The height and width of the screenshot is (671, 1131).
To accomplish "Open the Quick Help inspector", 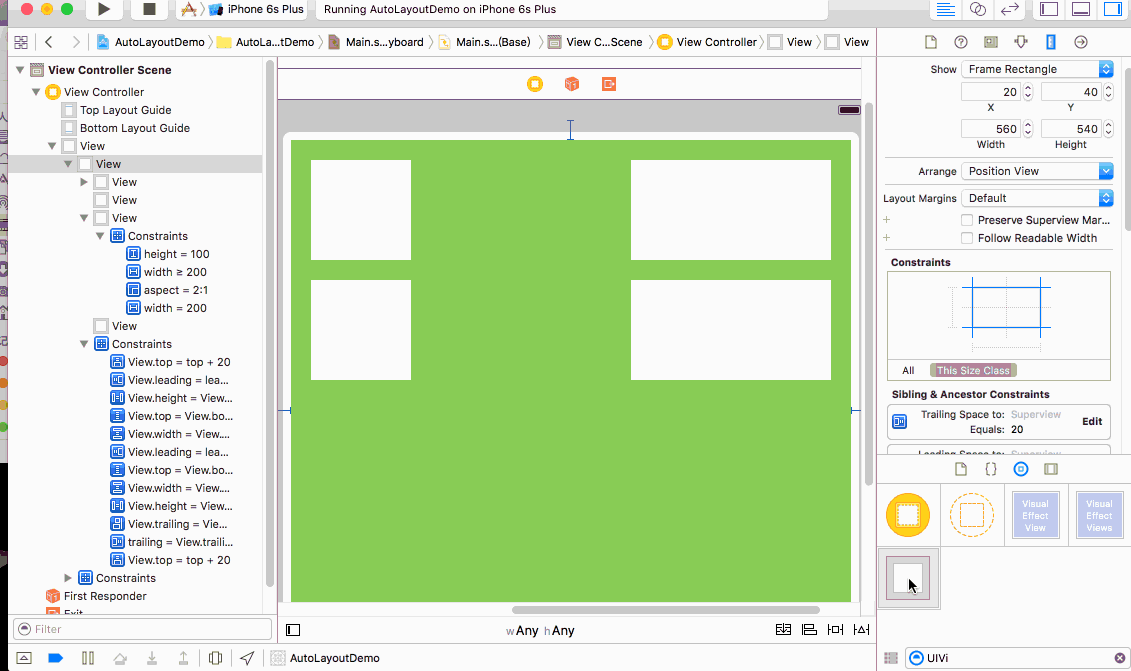I will click(x=960, y=42).
